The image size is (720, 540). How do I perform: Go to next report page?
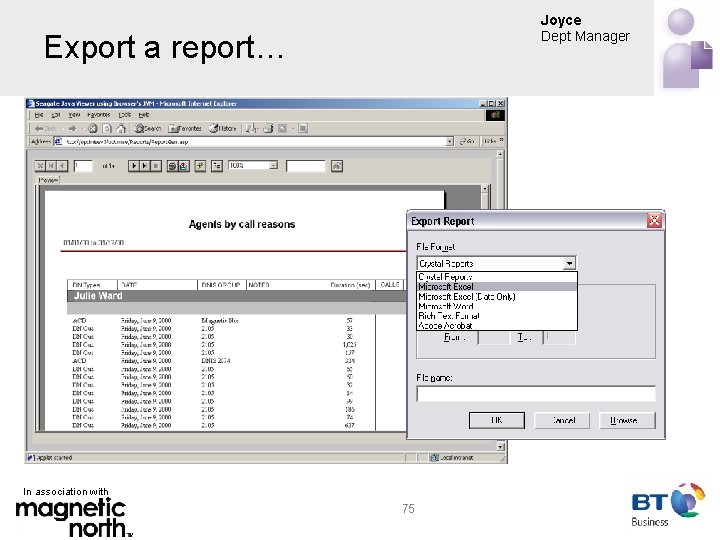134,166
